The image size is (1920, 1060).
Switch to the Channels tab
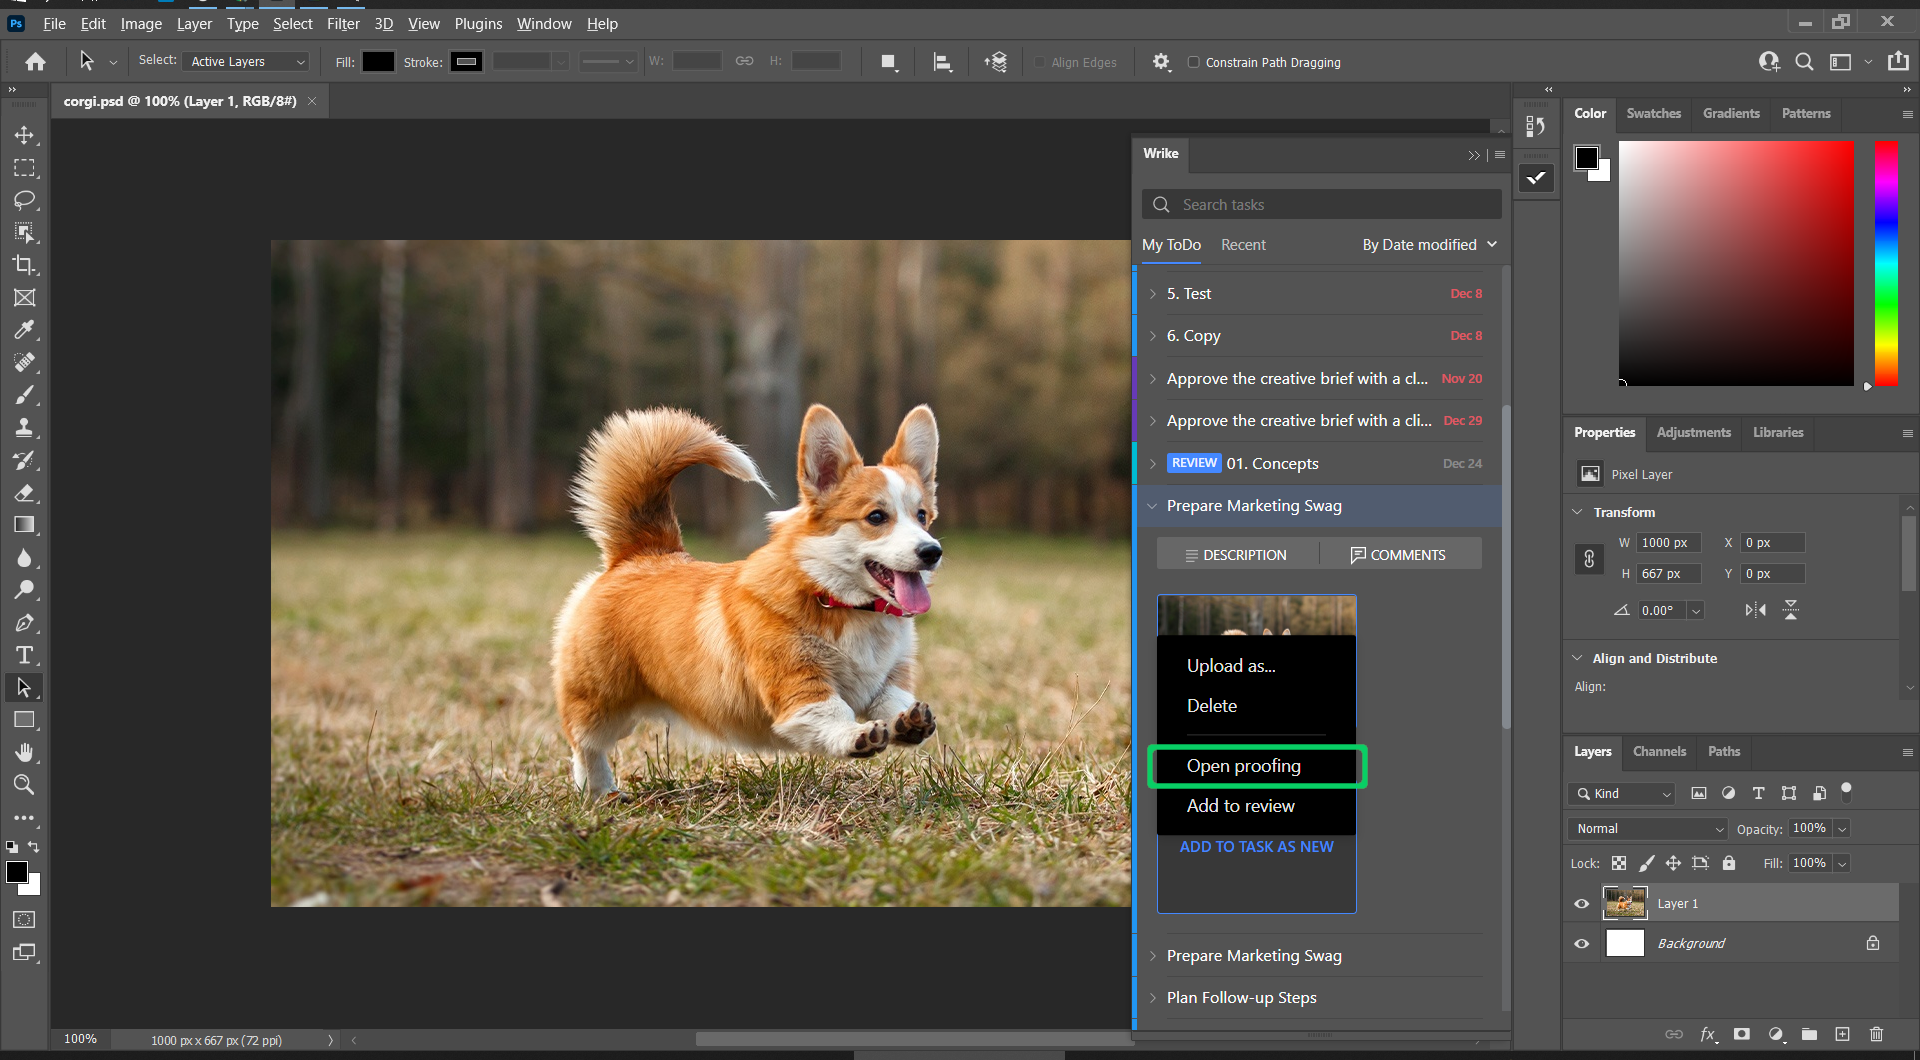point(1659,752)
